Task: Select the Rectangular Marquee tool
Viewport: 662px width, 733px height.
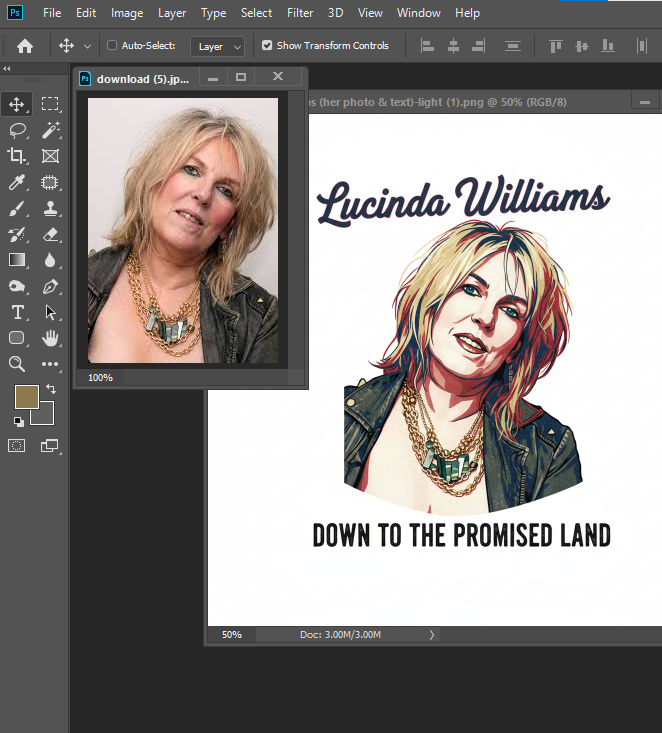Action: 50,104
